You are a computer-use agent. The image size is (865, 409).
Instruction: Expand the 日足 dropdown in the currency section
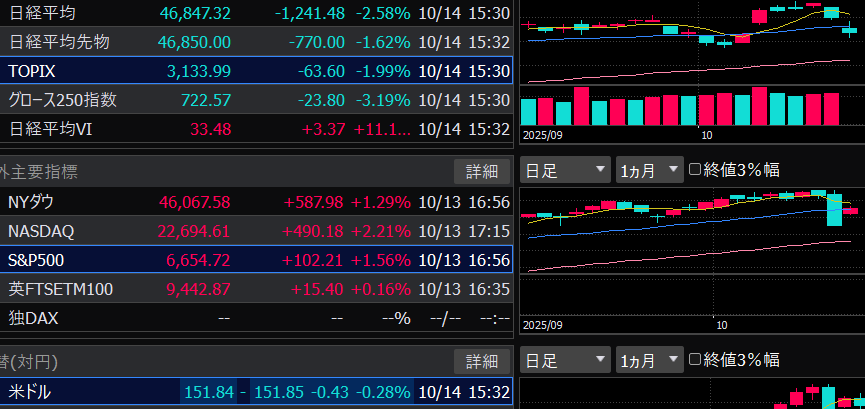(x=565, y=360)
